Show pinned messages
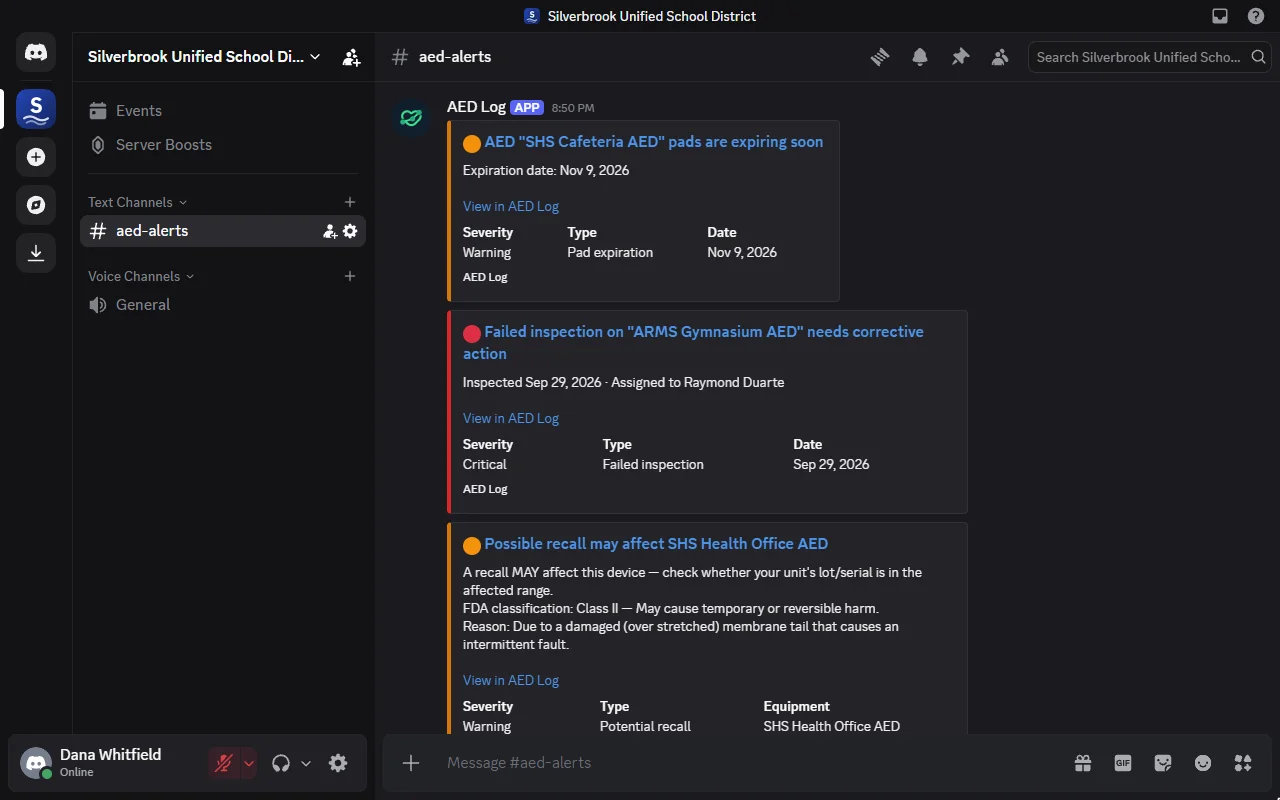This screenshot has width=1280, height=800. 960,57
